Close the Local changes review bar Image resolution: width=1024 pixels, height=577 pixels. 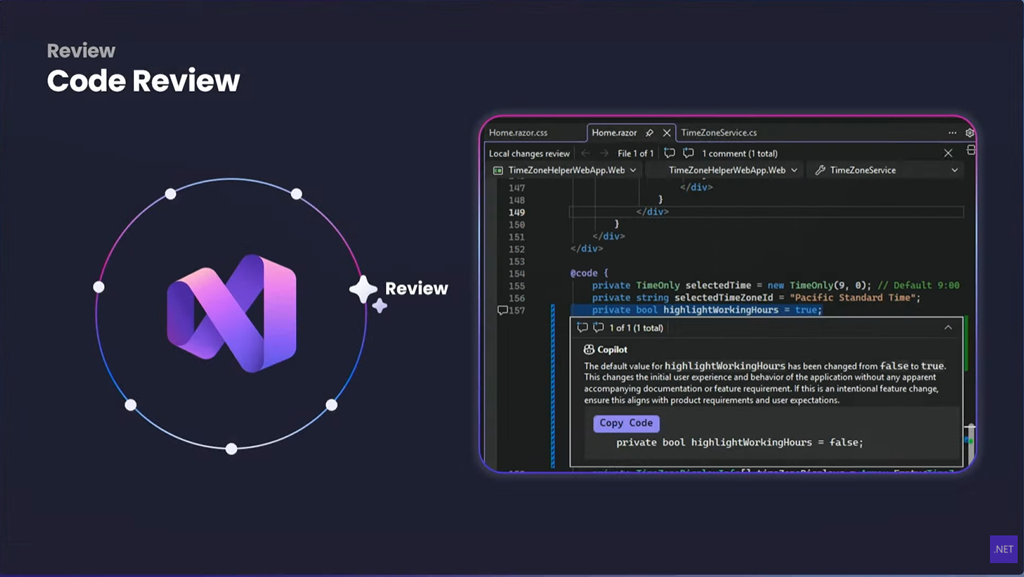pos(948,153)
